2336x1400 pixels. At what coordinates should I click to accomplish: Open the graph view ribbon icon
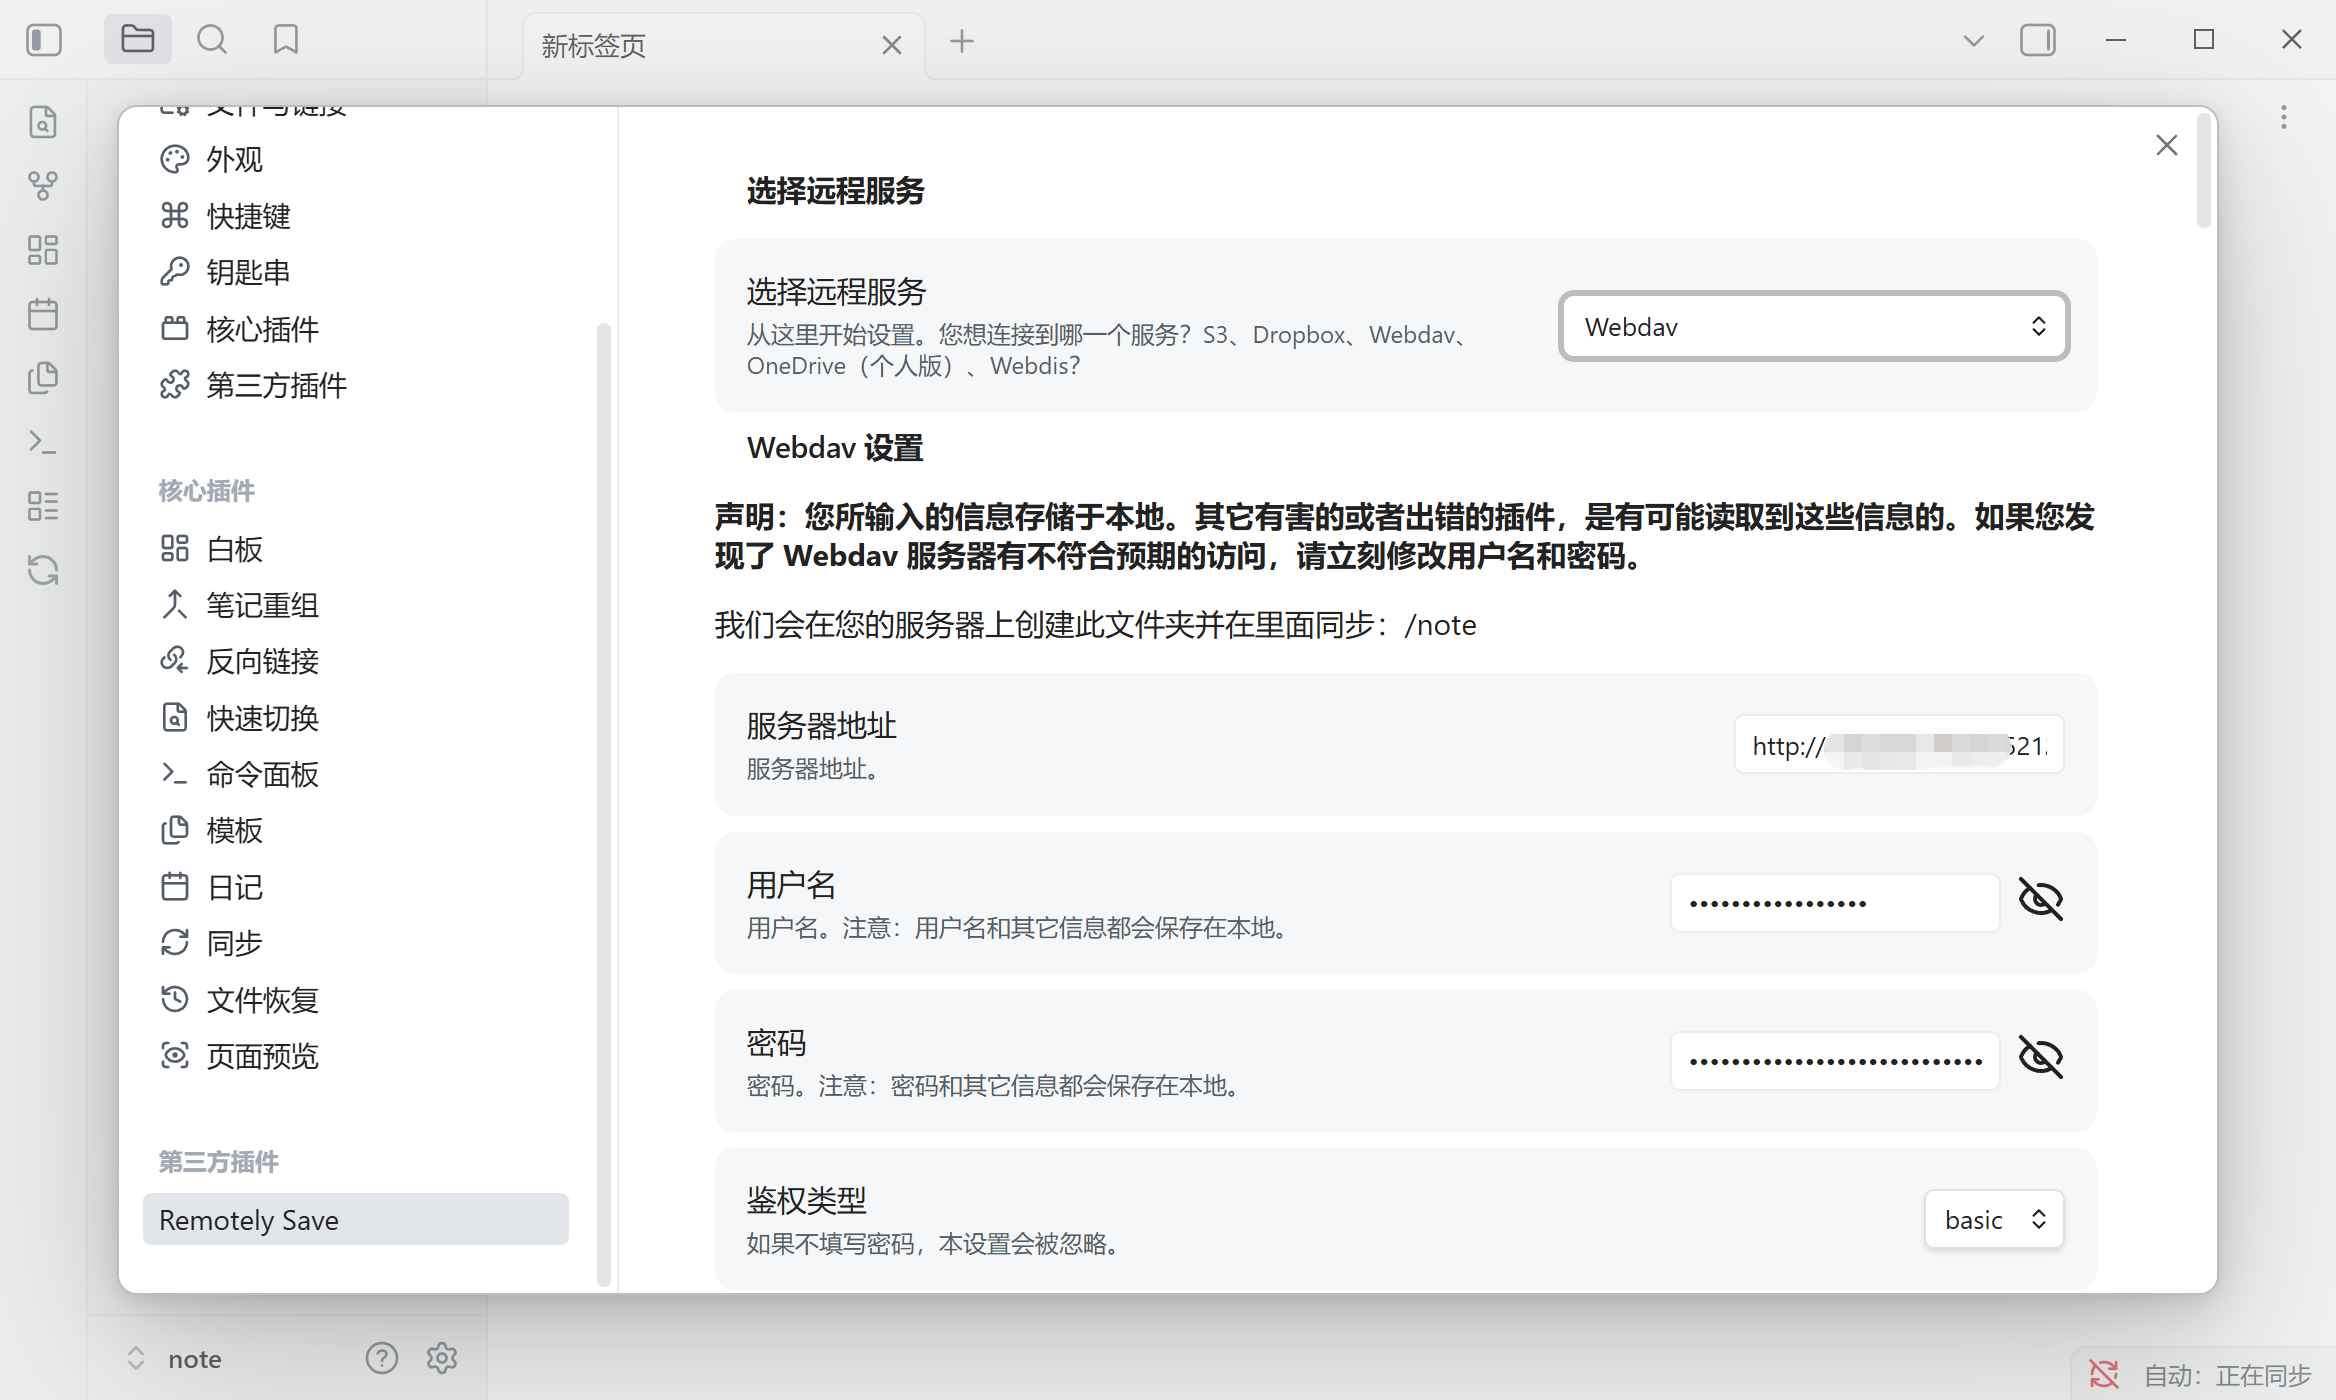click(43, 185)
